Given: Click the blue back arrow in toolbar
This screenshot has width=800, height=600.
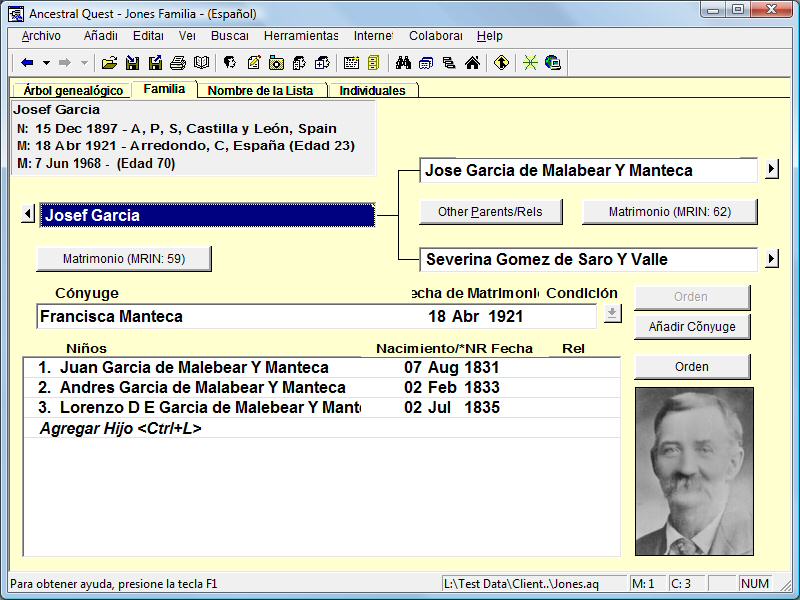Looking at the screenshot, I should tap(27, 63).
